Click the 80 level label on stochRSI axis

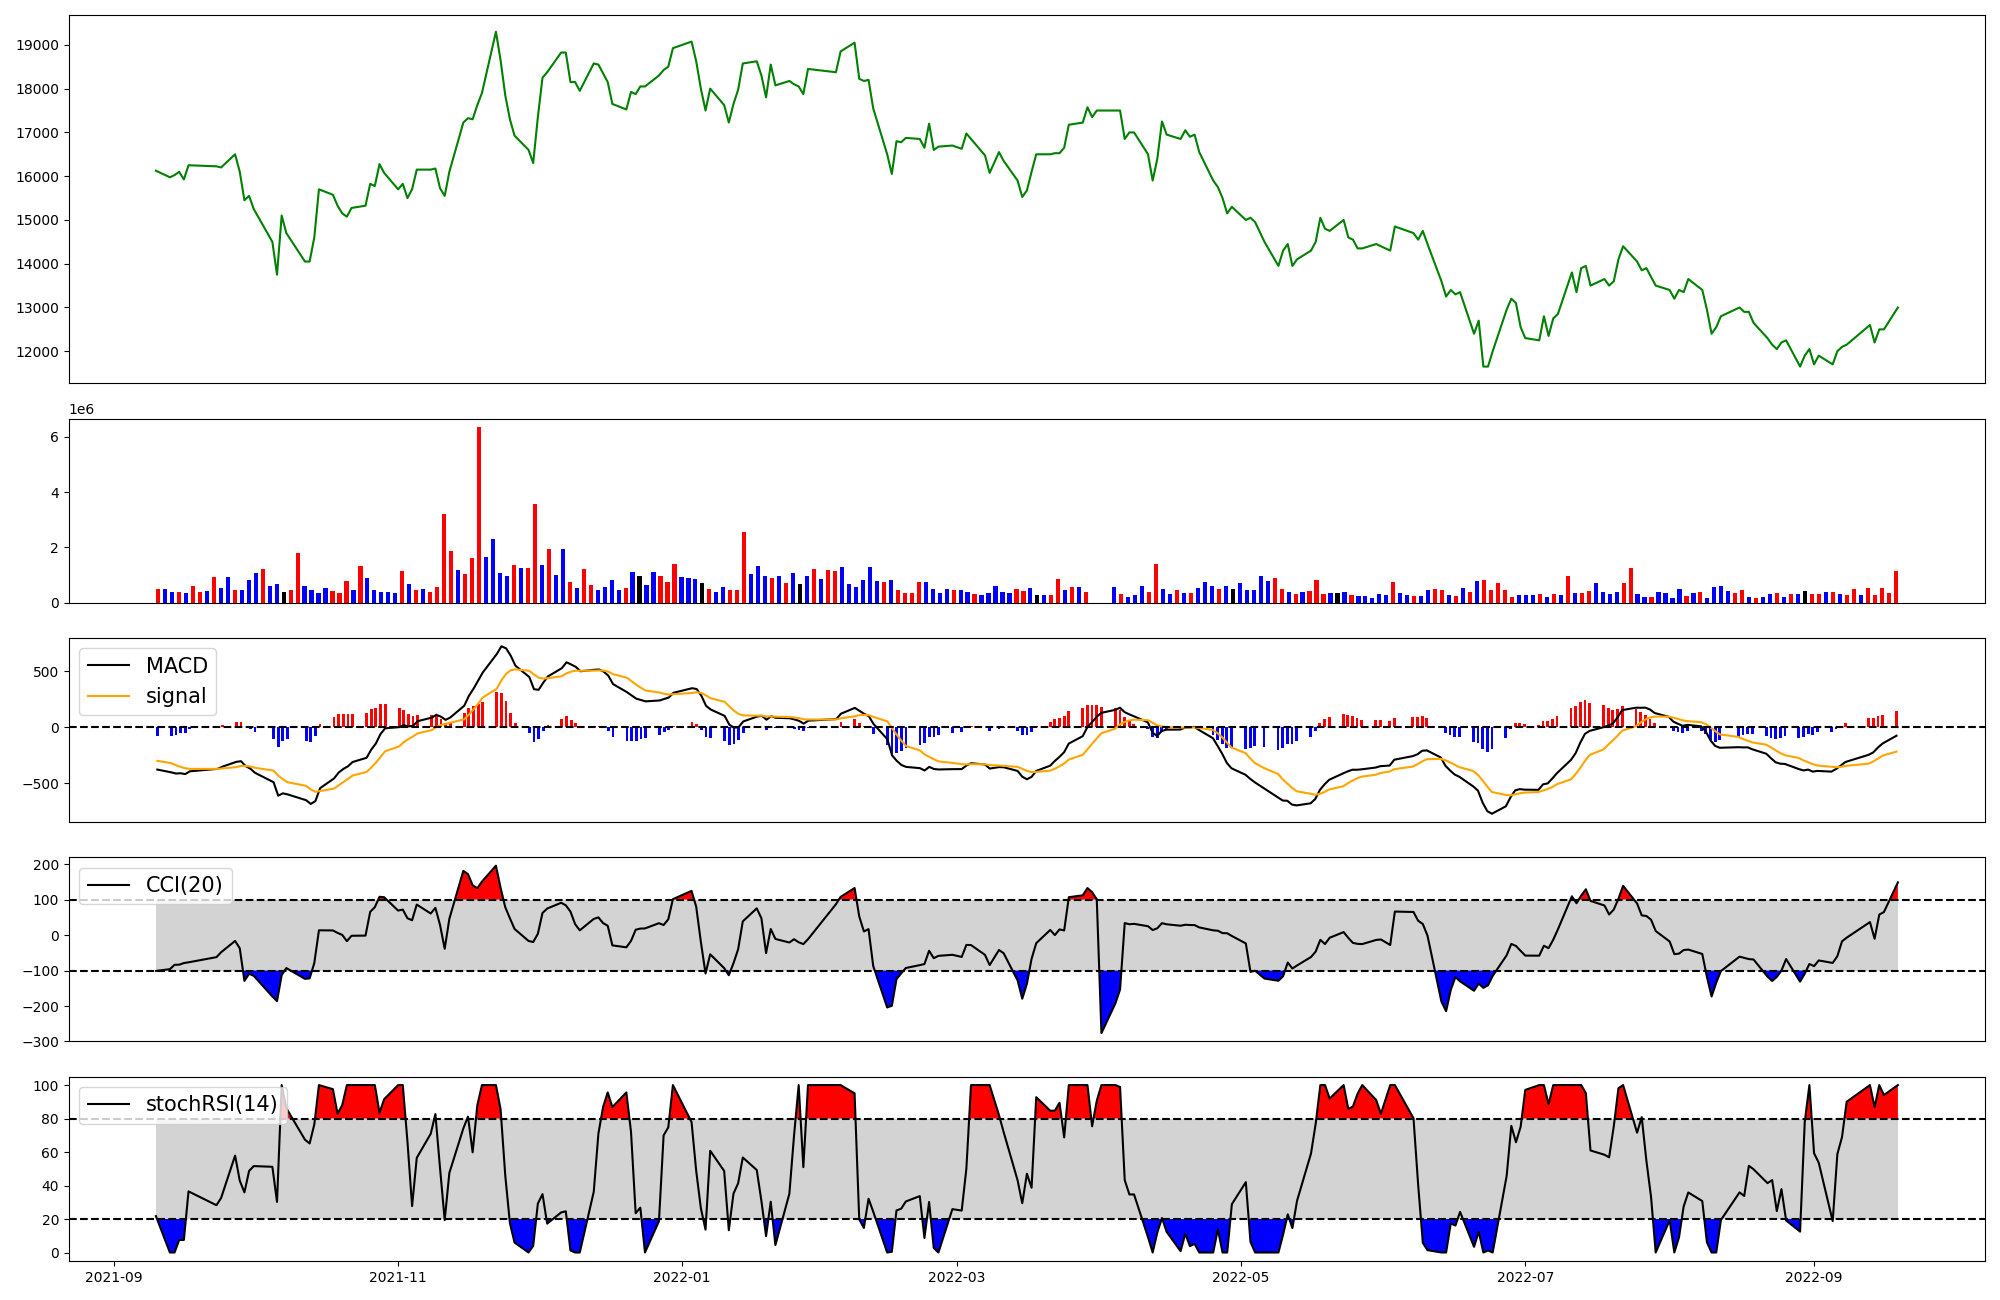[x=51, y=1119]
